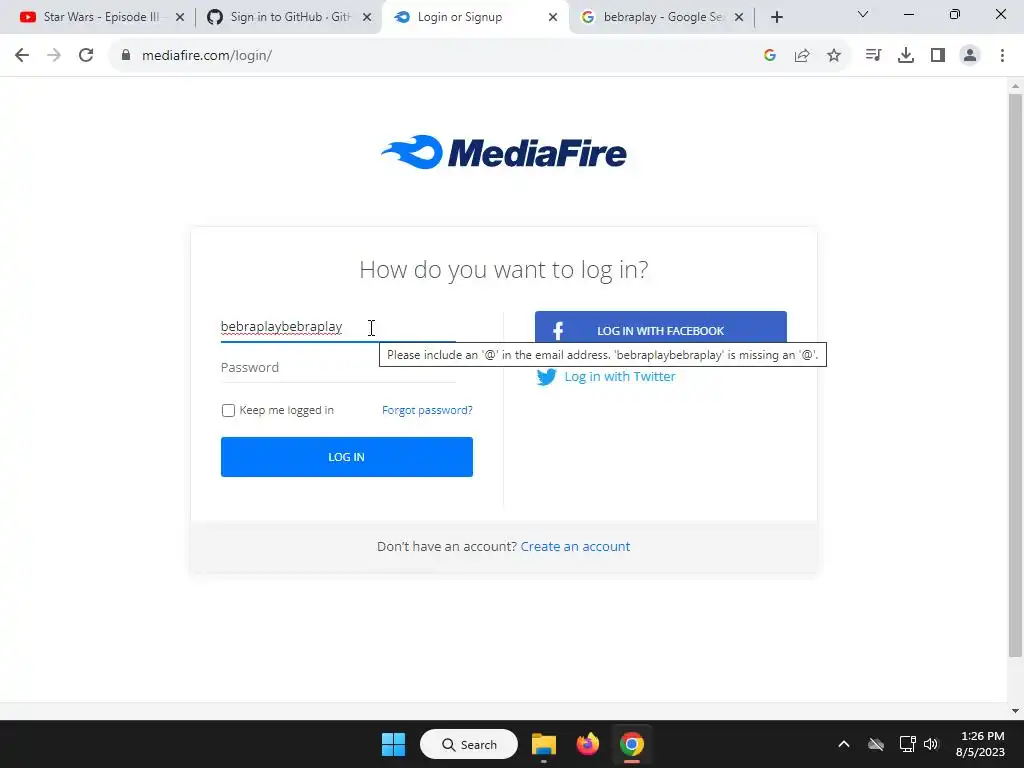This screenshot has height=768, width=1024.
Task: Reload the page with refresh icon
Action: (86, 56)
